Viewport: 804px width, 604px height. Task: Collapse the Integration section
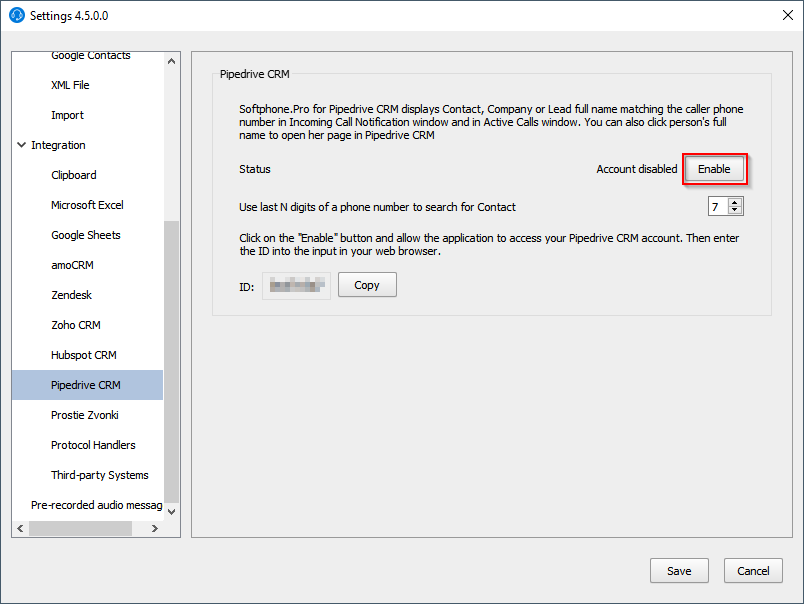coord(21,145)
